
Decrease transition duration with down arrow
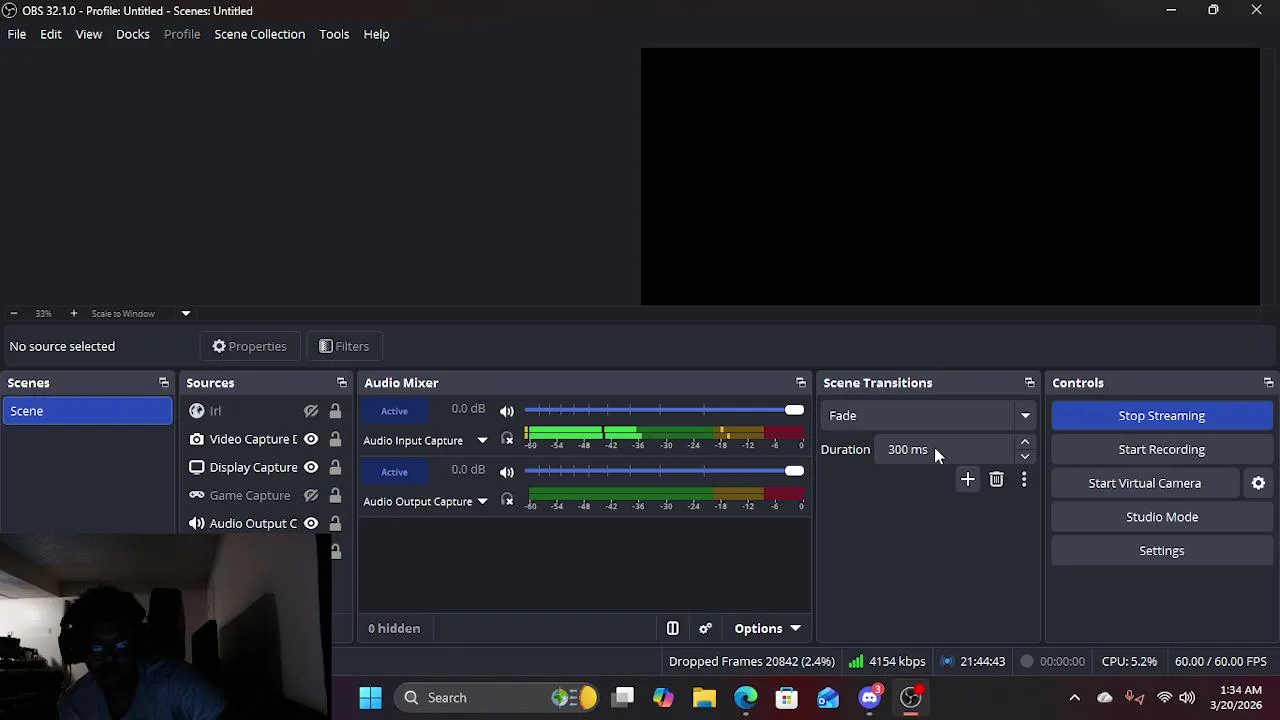point(1025,457)
